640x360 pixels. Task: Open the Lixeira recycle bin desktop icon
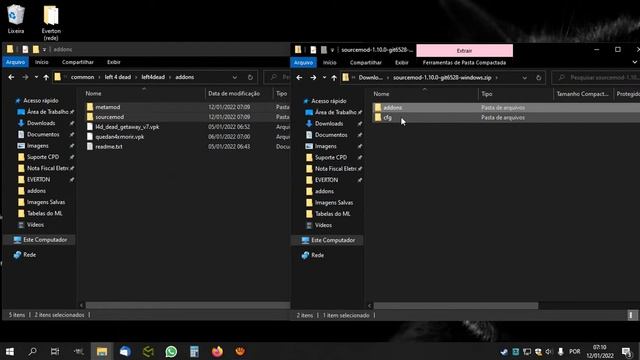(16, 19)
